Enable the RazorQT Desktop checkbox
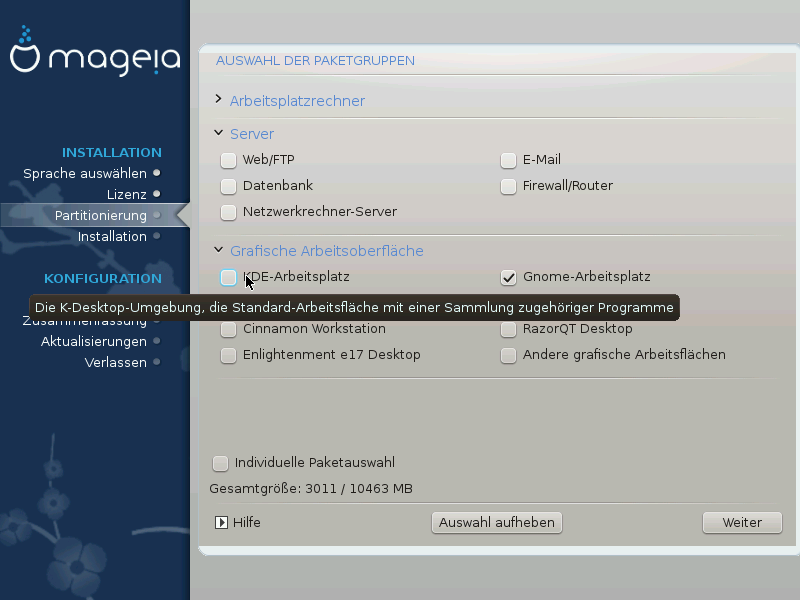 click(508, 330)
